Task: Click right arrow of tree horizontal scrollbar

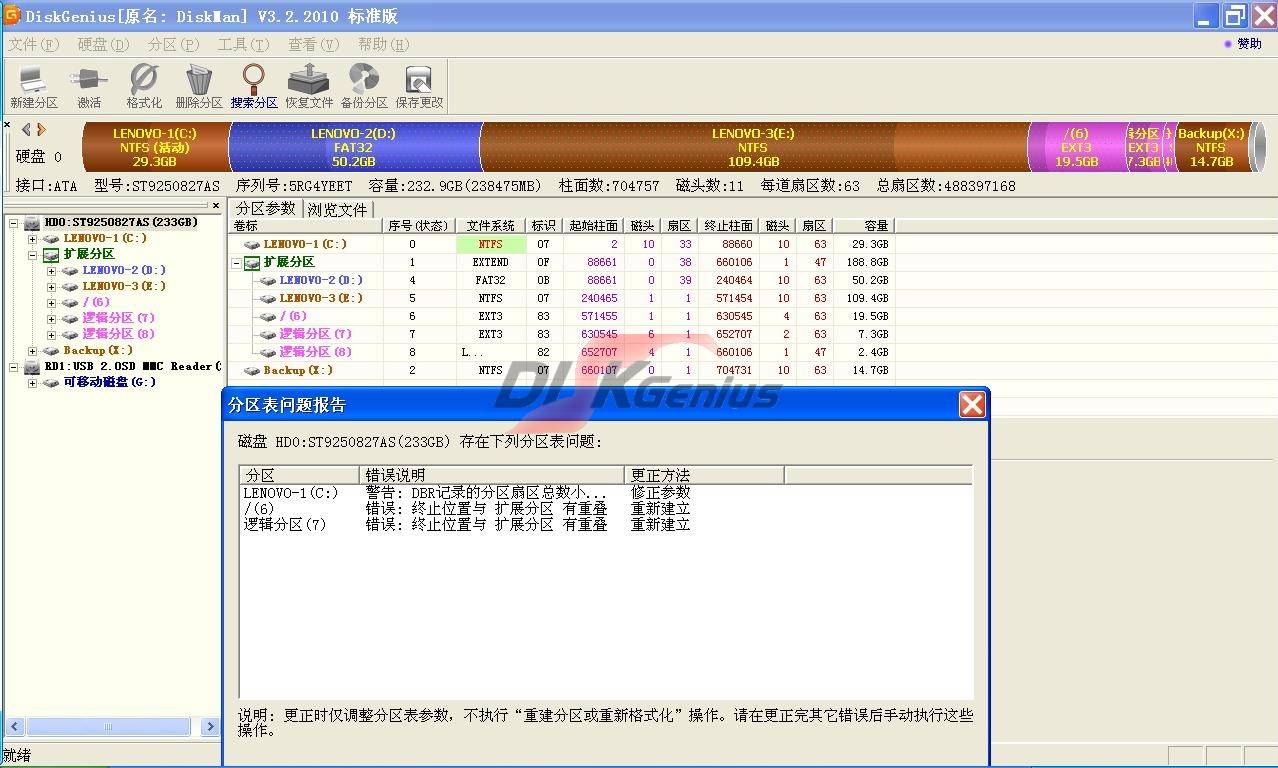Action: (x=210, y=727)
